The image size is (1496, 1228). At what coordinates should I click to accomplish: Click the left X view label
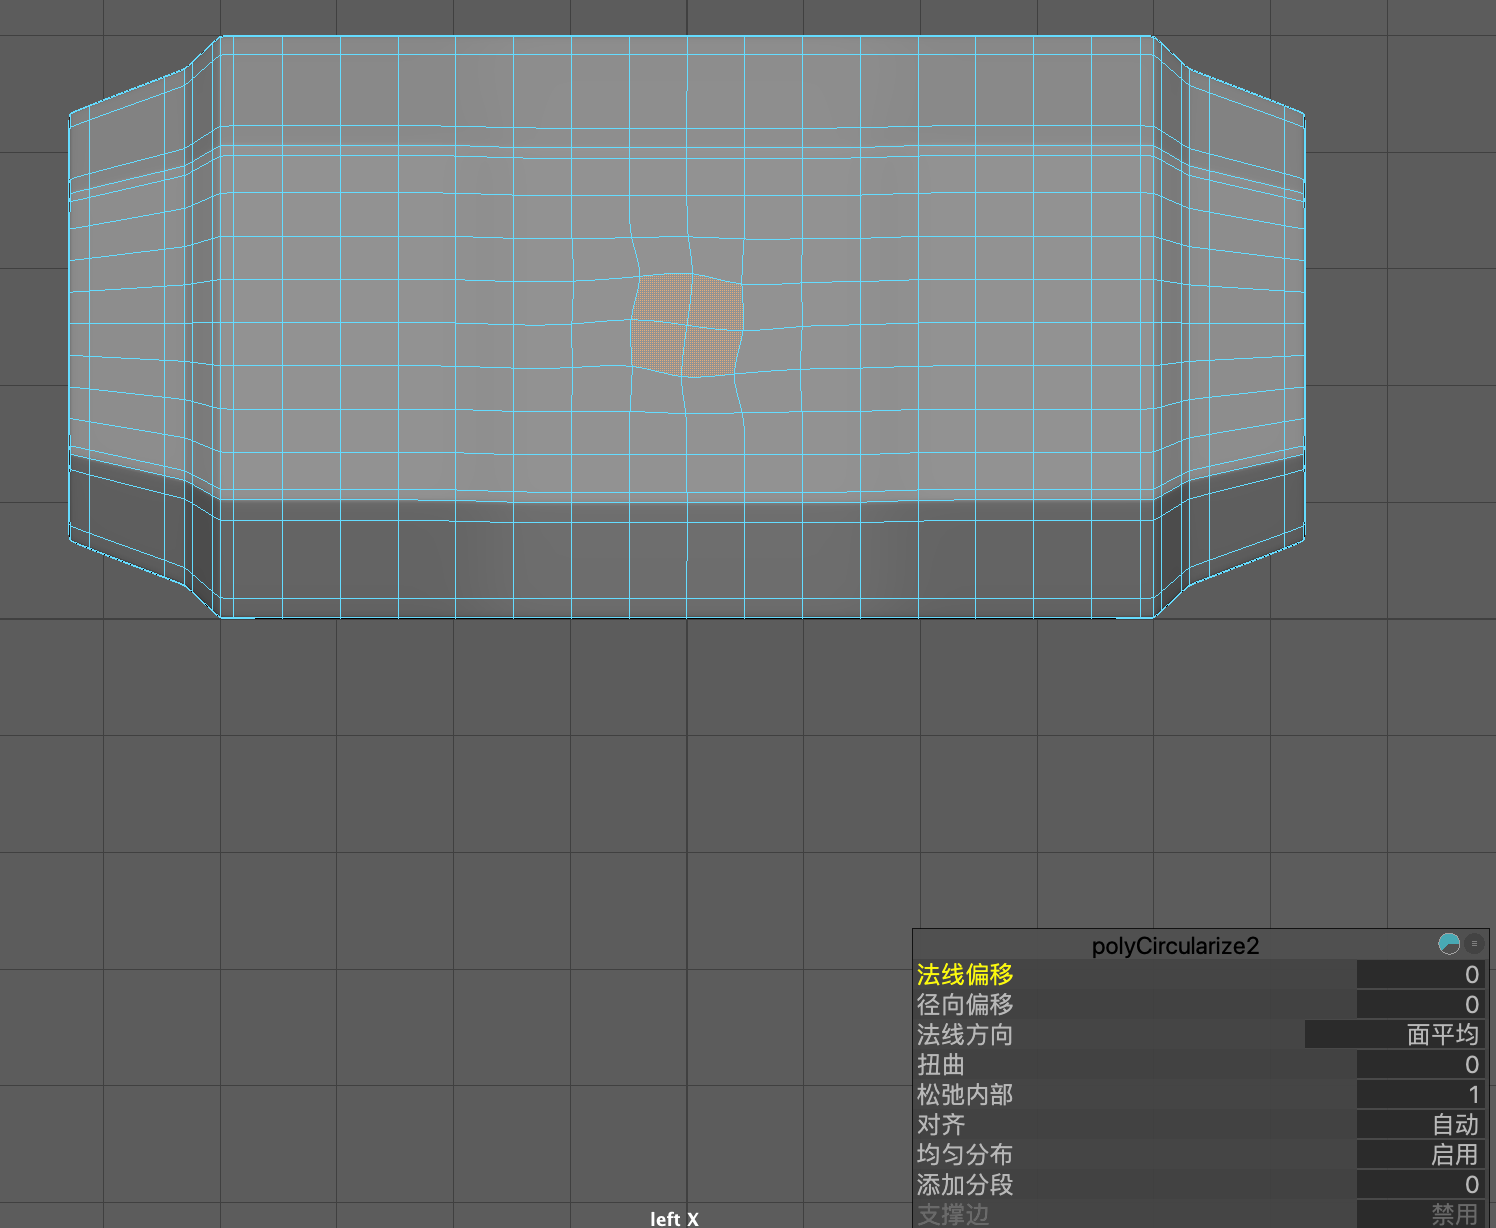pyautogui.click(x=674, y=1218)
